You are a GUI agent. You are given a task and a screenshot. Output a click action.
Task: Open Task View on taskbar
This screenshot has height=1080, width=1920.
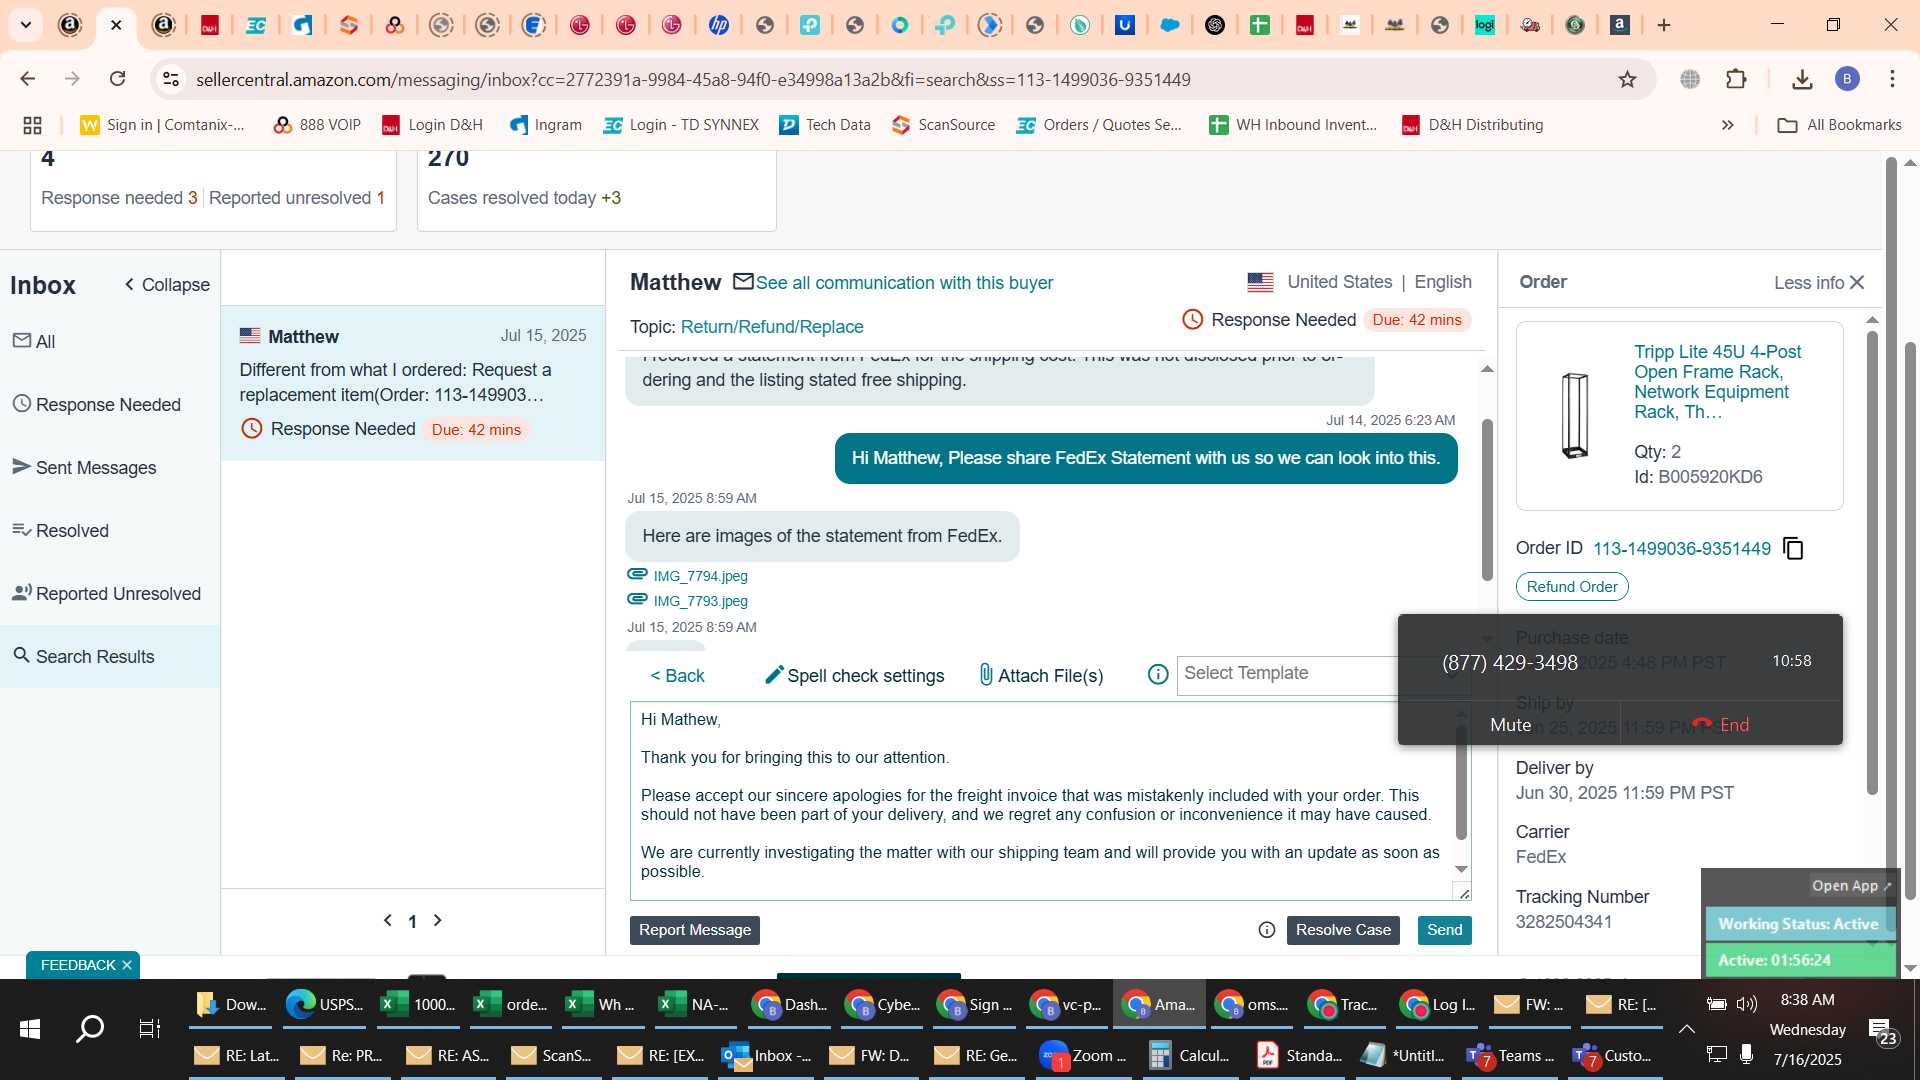(x=150, y=1028)
